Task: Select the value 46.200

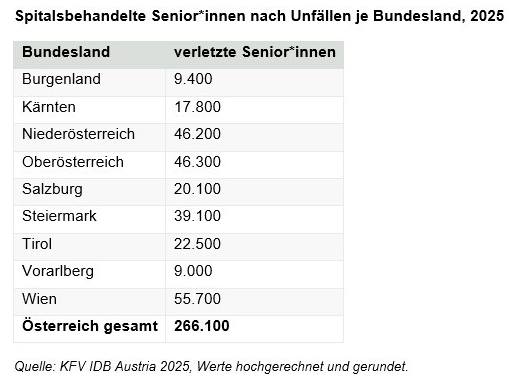Action: pos(197,134)
